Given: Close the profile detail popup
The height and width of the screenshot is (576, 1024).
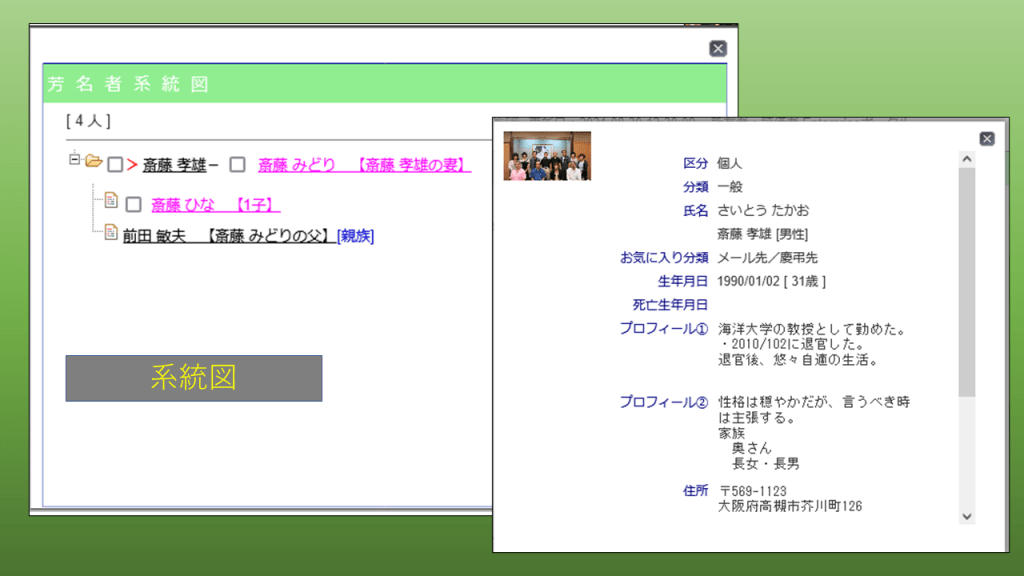Looking at the screenshot, I should (986, 139).
